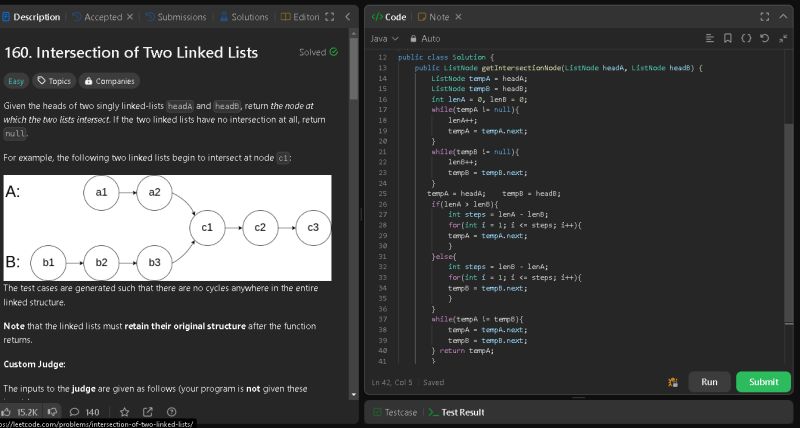Close the Accepted tab
The height and width of the screenshot is (428, 800).
[x=131, y=17]
